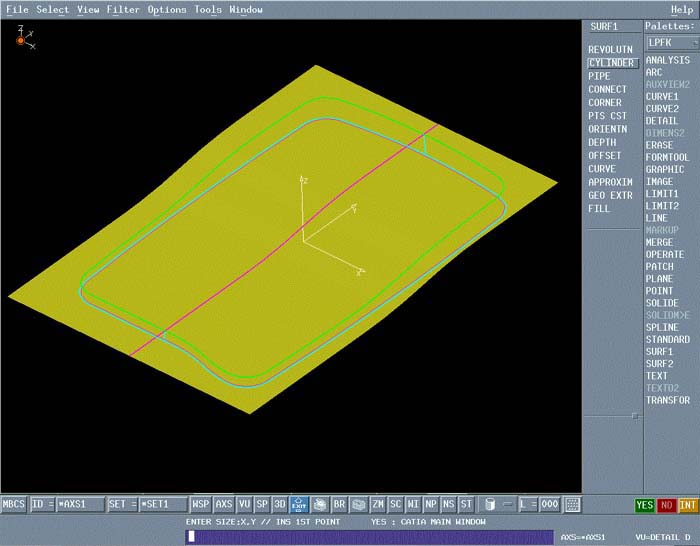Click the grid keypad icon in bottom toolbar

(x=572, y=505)
